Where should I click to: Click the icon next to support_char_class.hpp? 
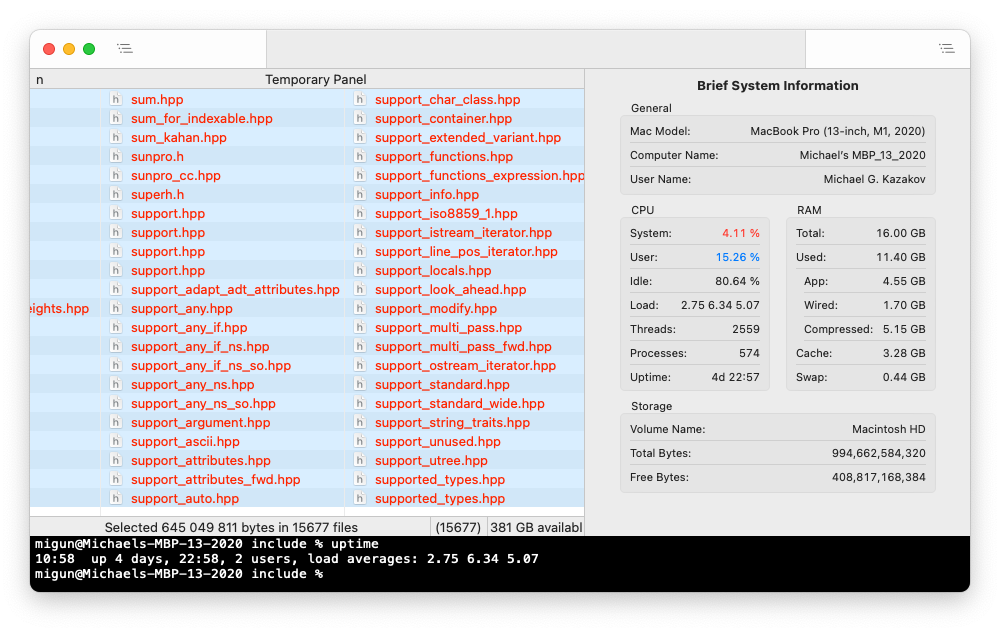[x=360, y=100]
